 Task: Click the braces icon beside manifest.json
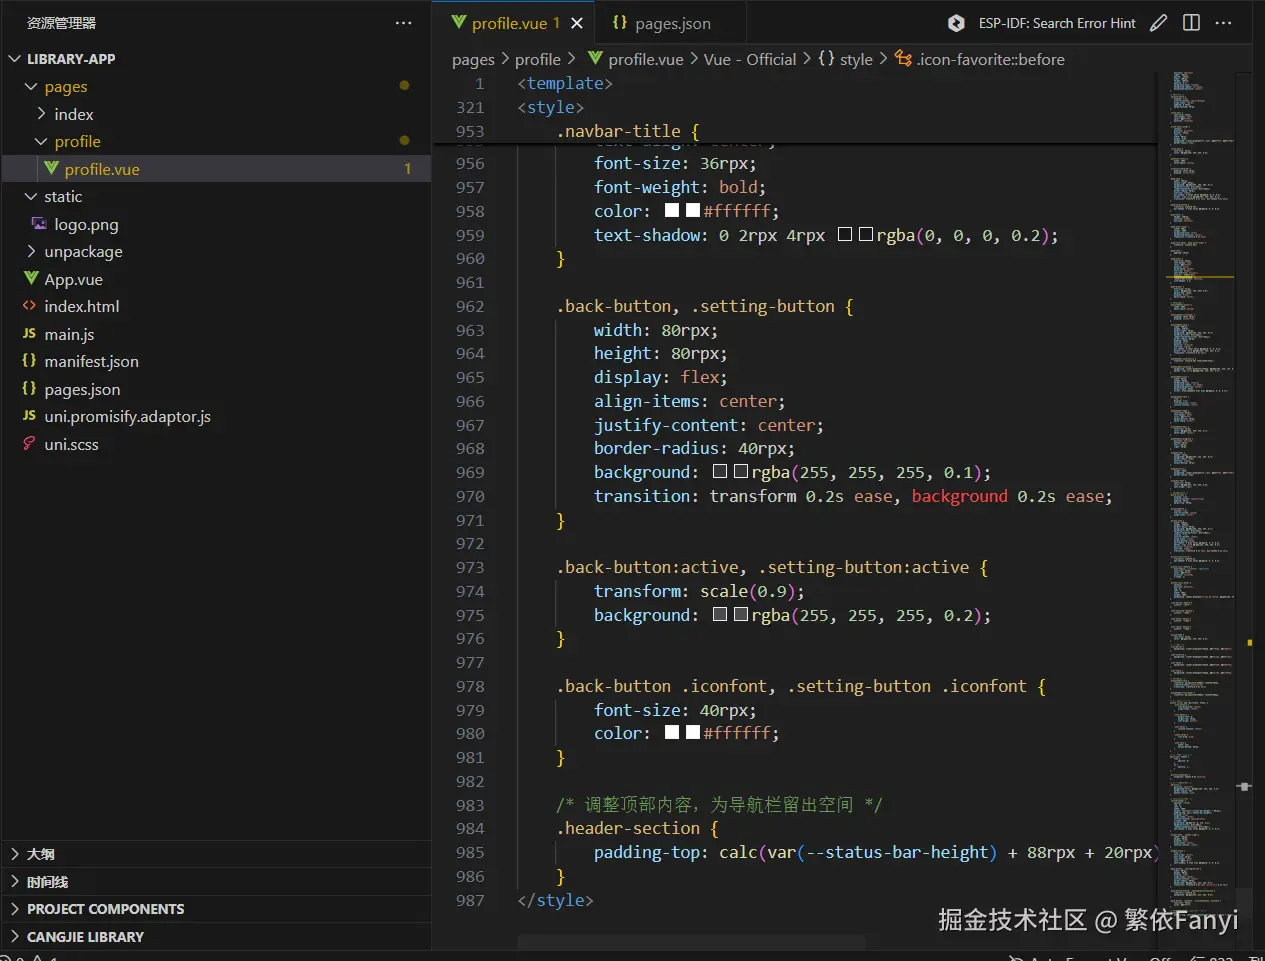(29, 361)
